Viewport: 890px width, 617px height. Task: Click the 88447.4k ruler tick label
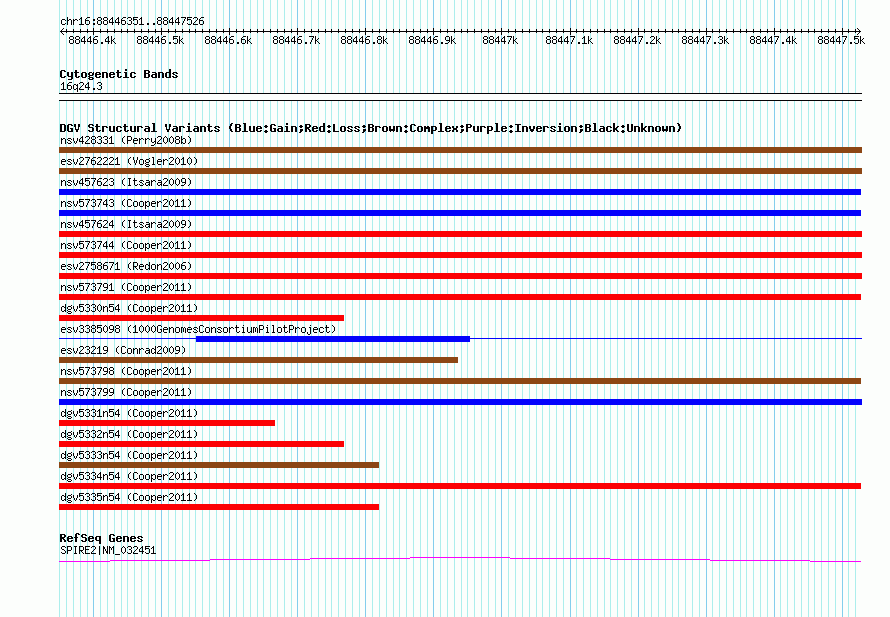coord(774,40)
